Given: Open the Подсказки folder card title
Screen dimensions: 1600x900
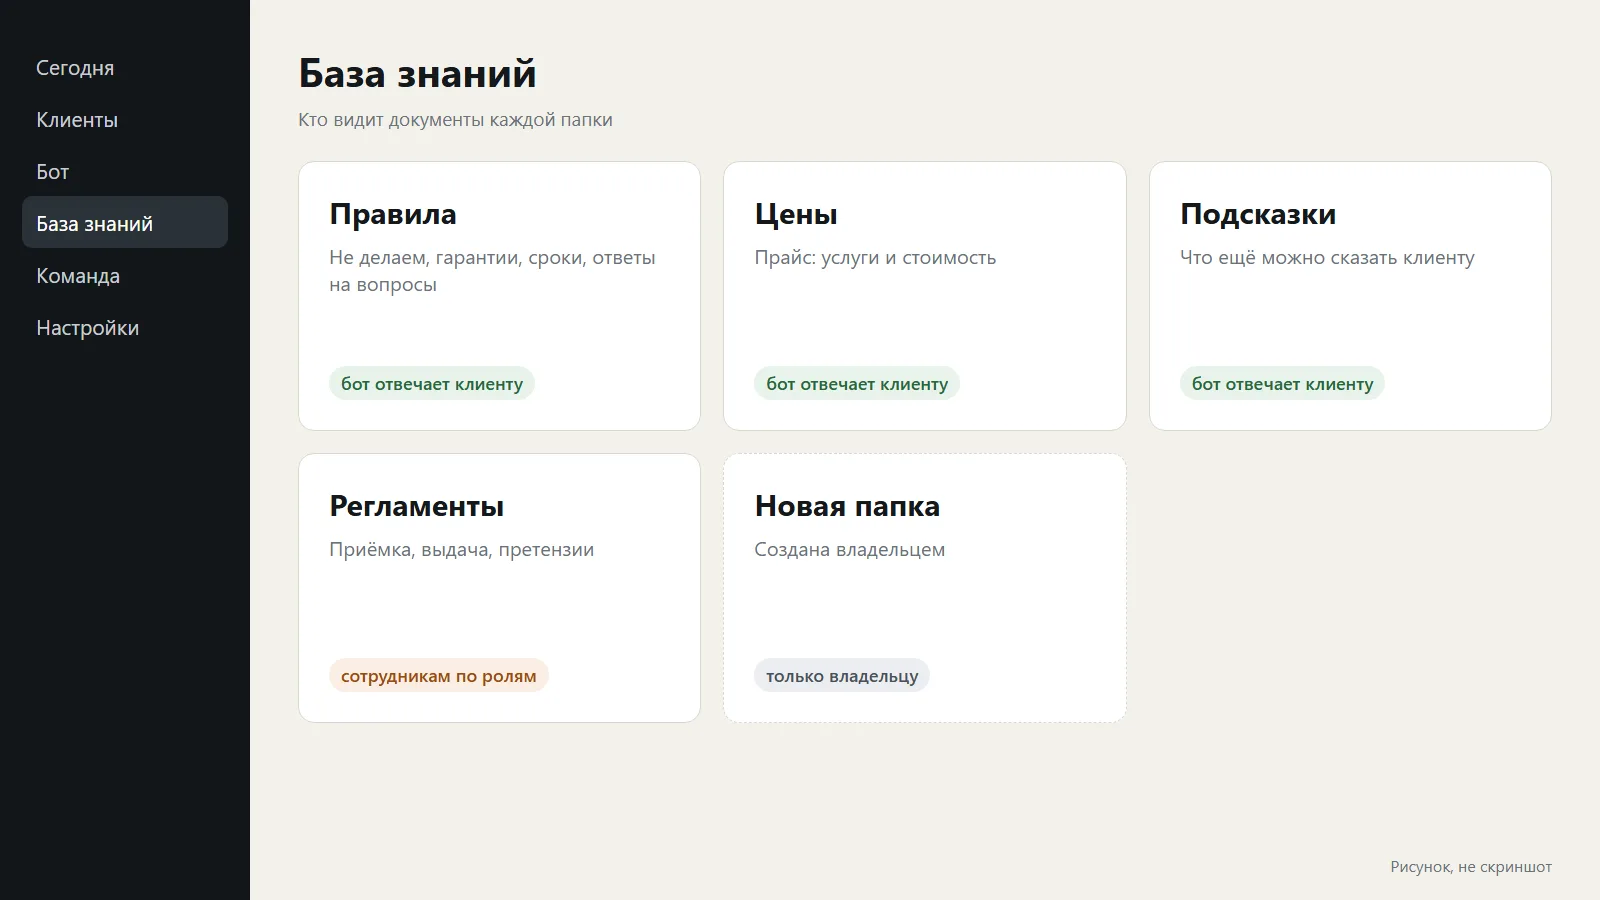Looking at the screenshot, I should [1258, 214].
